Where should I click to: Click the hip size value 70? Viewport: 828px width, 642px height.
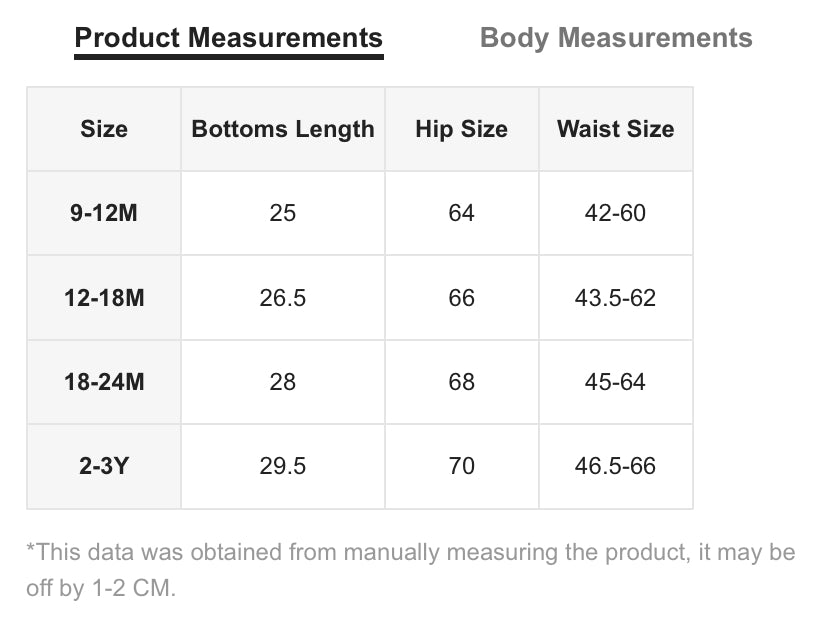(462, 466)
